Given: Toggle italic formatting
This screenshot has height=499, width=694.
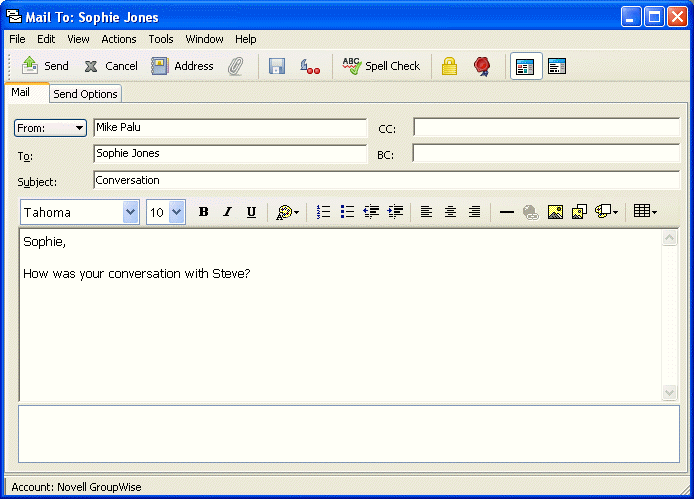Looking at the screenshot, I should (227, 212).
